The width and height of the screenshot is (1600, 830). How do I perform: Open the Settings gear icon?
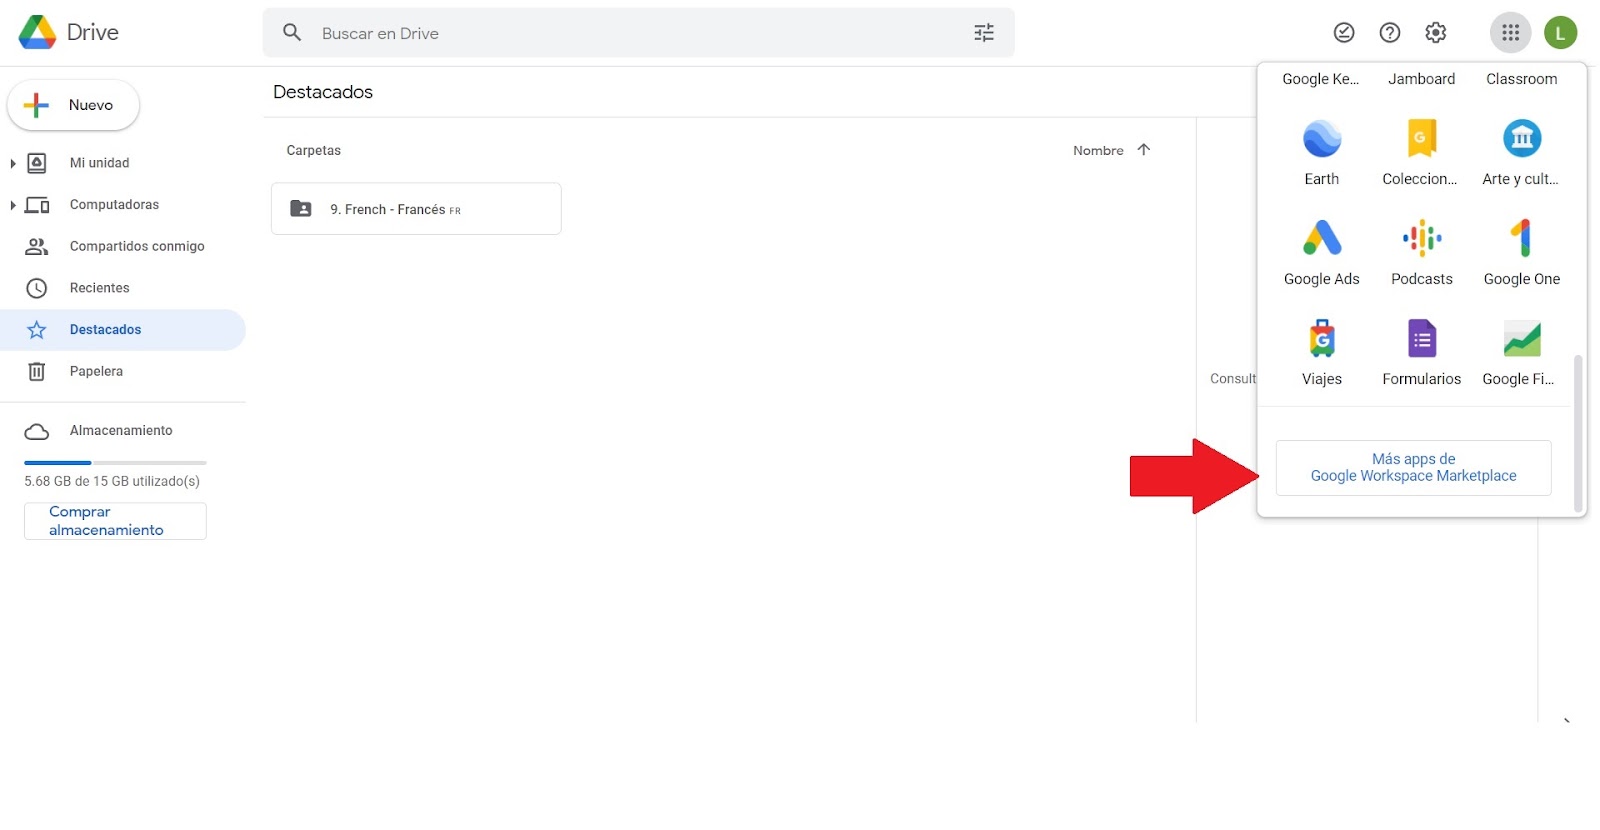1436,33
